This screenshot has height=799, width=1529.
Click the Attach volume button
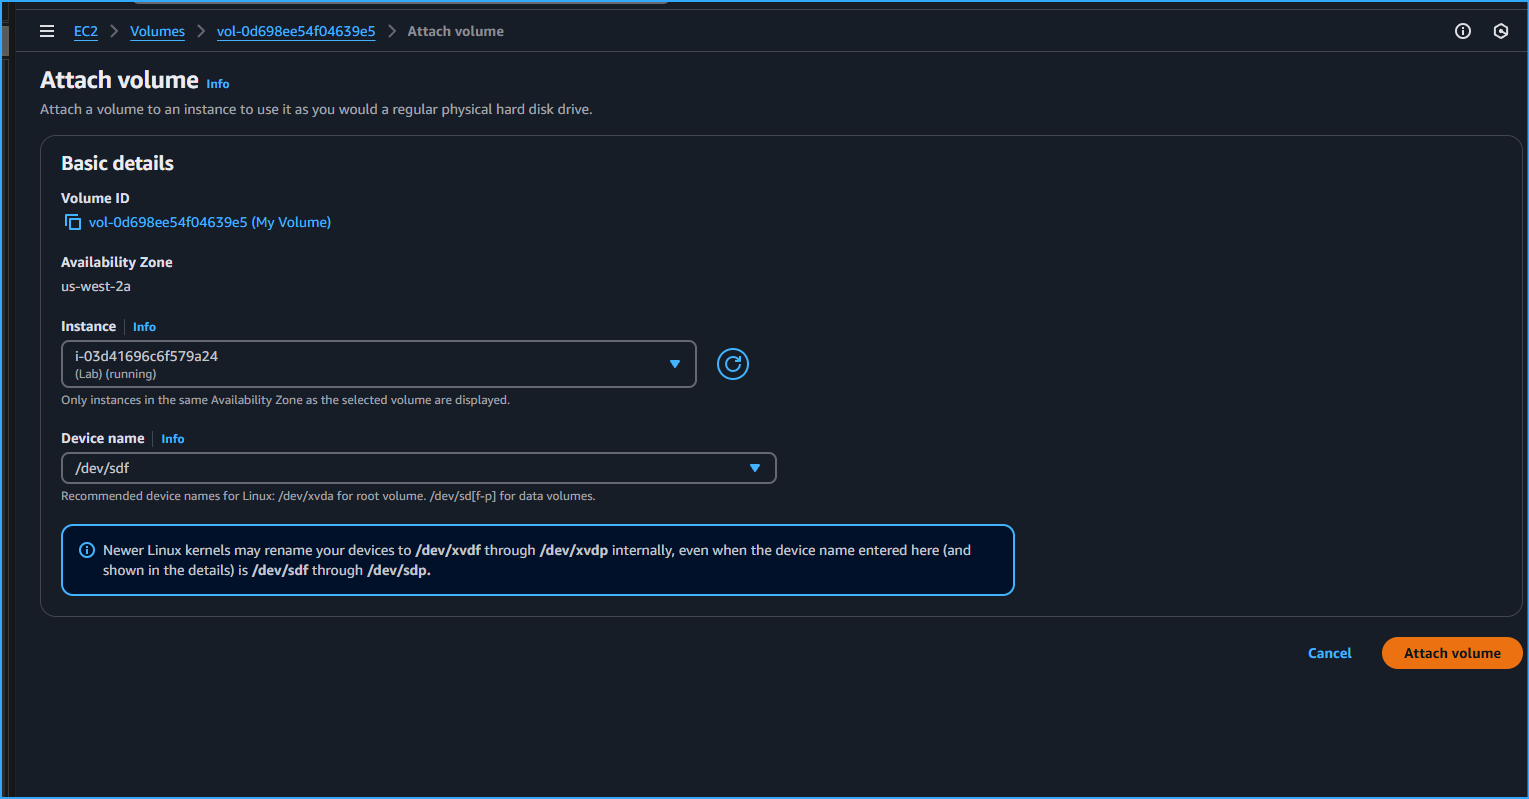pos(1451,652)
